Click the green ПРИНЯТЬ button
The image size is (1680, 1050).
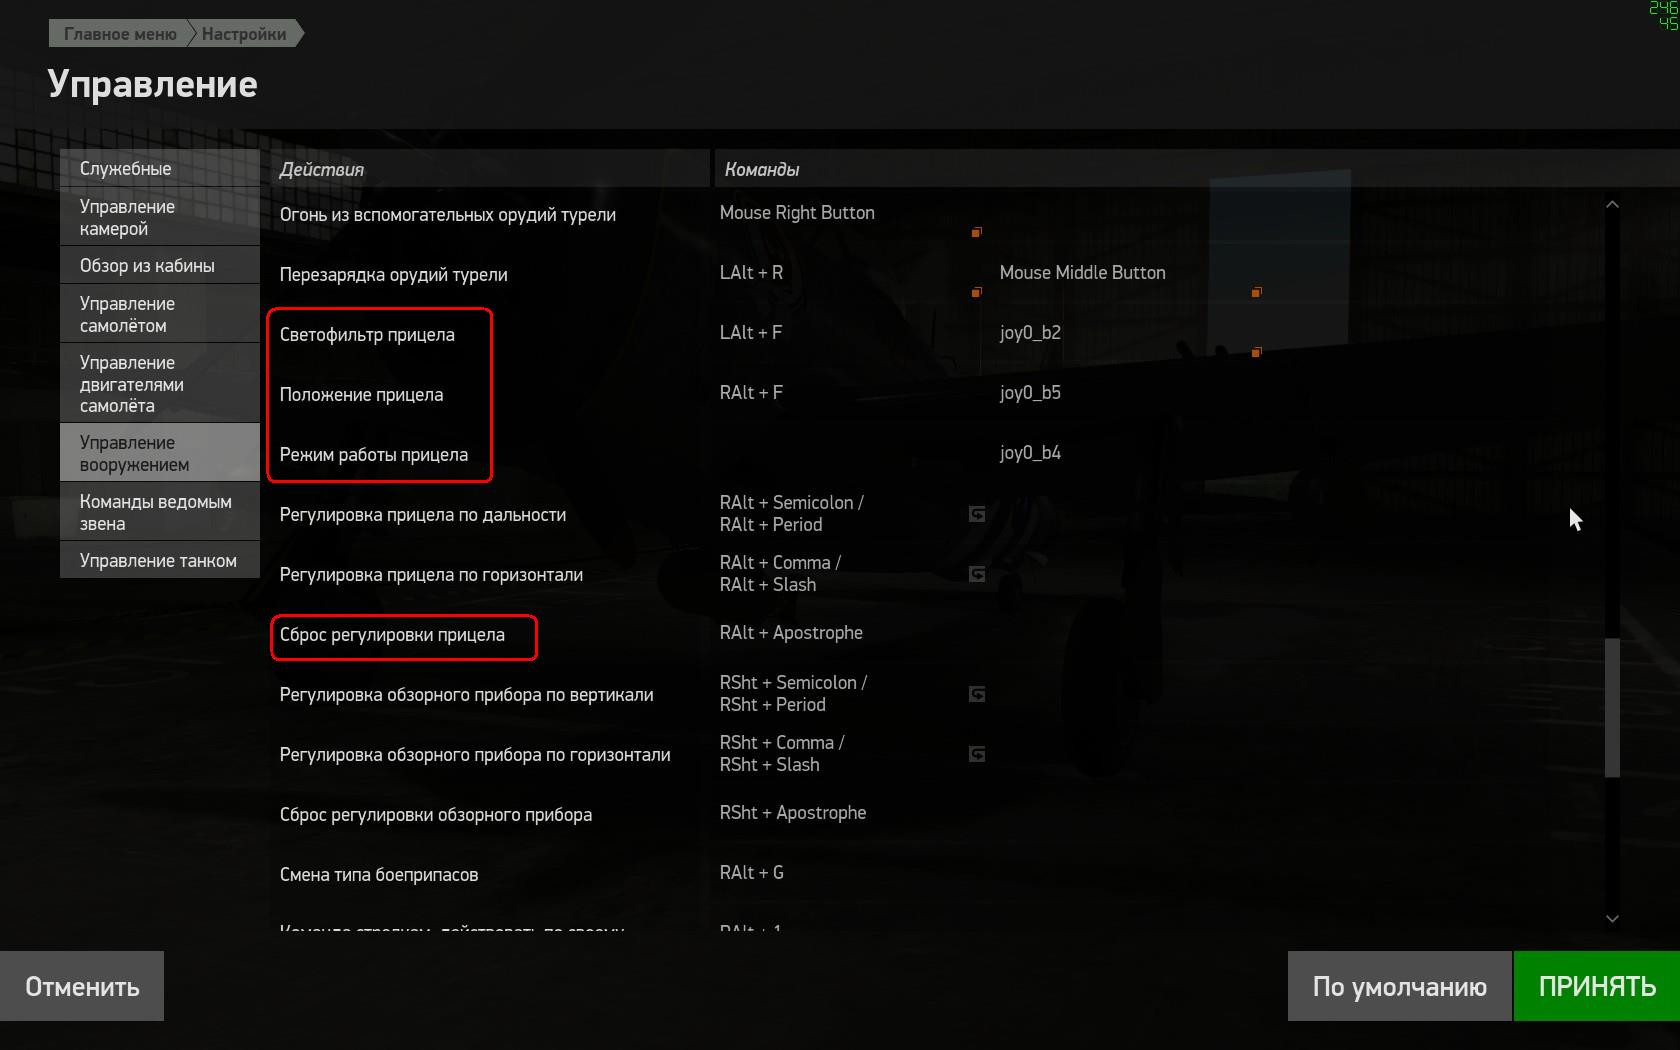[1597, 986]
